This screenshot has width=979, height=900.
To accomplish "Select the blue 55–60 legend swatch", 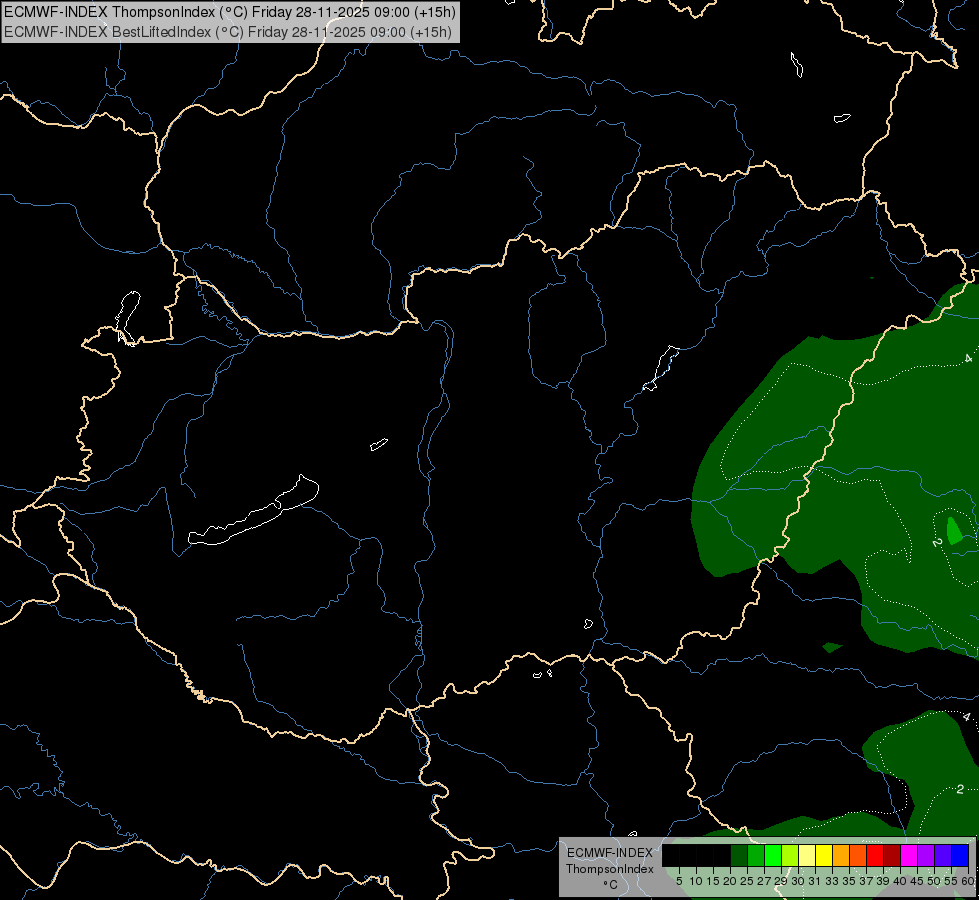I will tap(960, 855).
